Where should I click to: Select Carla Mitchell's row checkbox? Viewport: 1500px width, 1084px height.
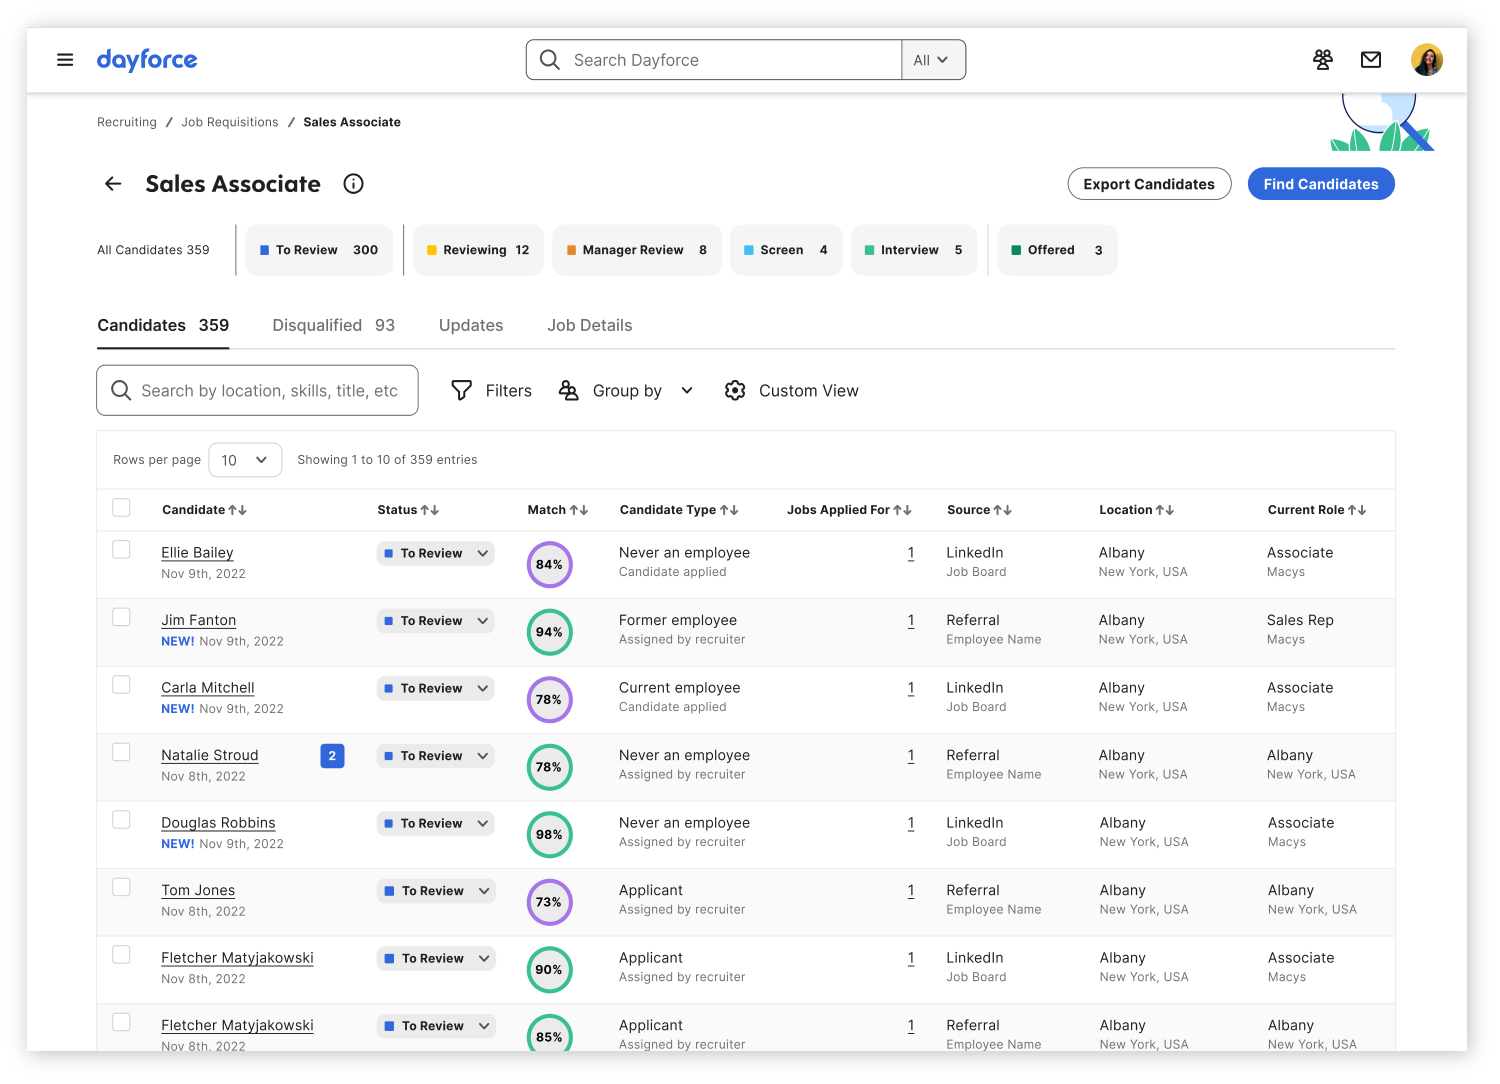(121, 685)
